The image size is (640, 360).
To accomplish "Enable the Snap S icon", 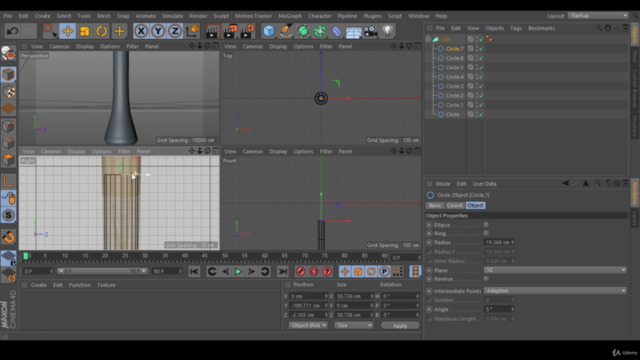I will (x=8, y=215).
